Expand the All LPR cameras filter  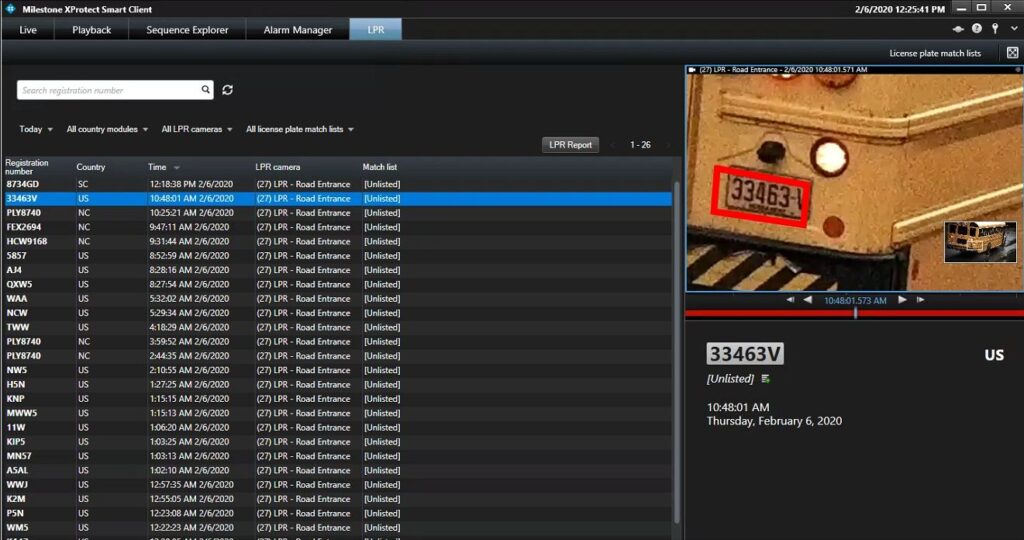click(x=197, y=129)
